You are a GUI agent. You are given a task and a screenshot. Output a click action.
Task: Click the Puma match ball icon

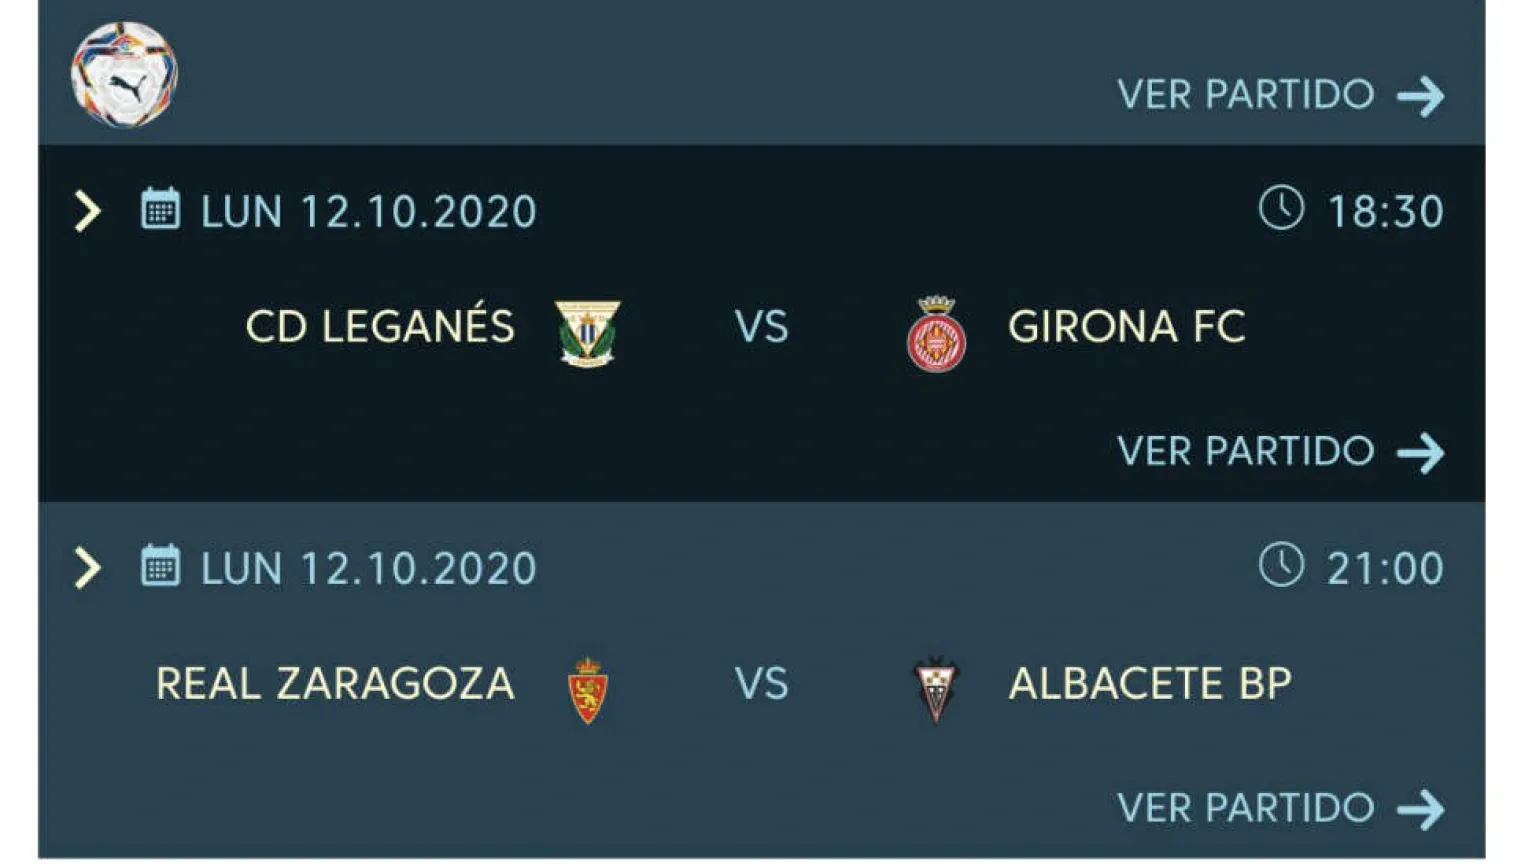click(124, 75)
